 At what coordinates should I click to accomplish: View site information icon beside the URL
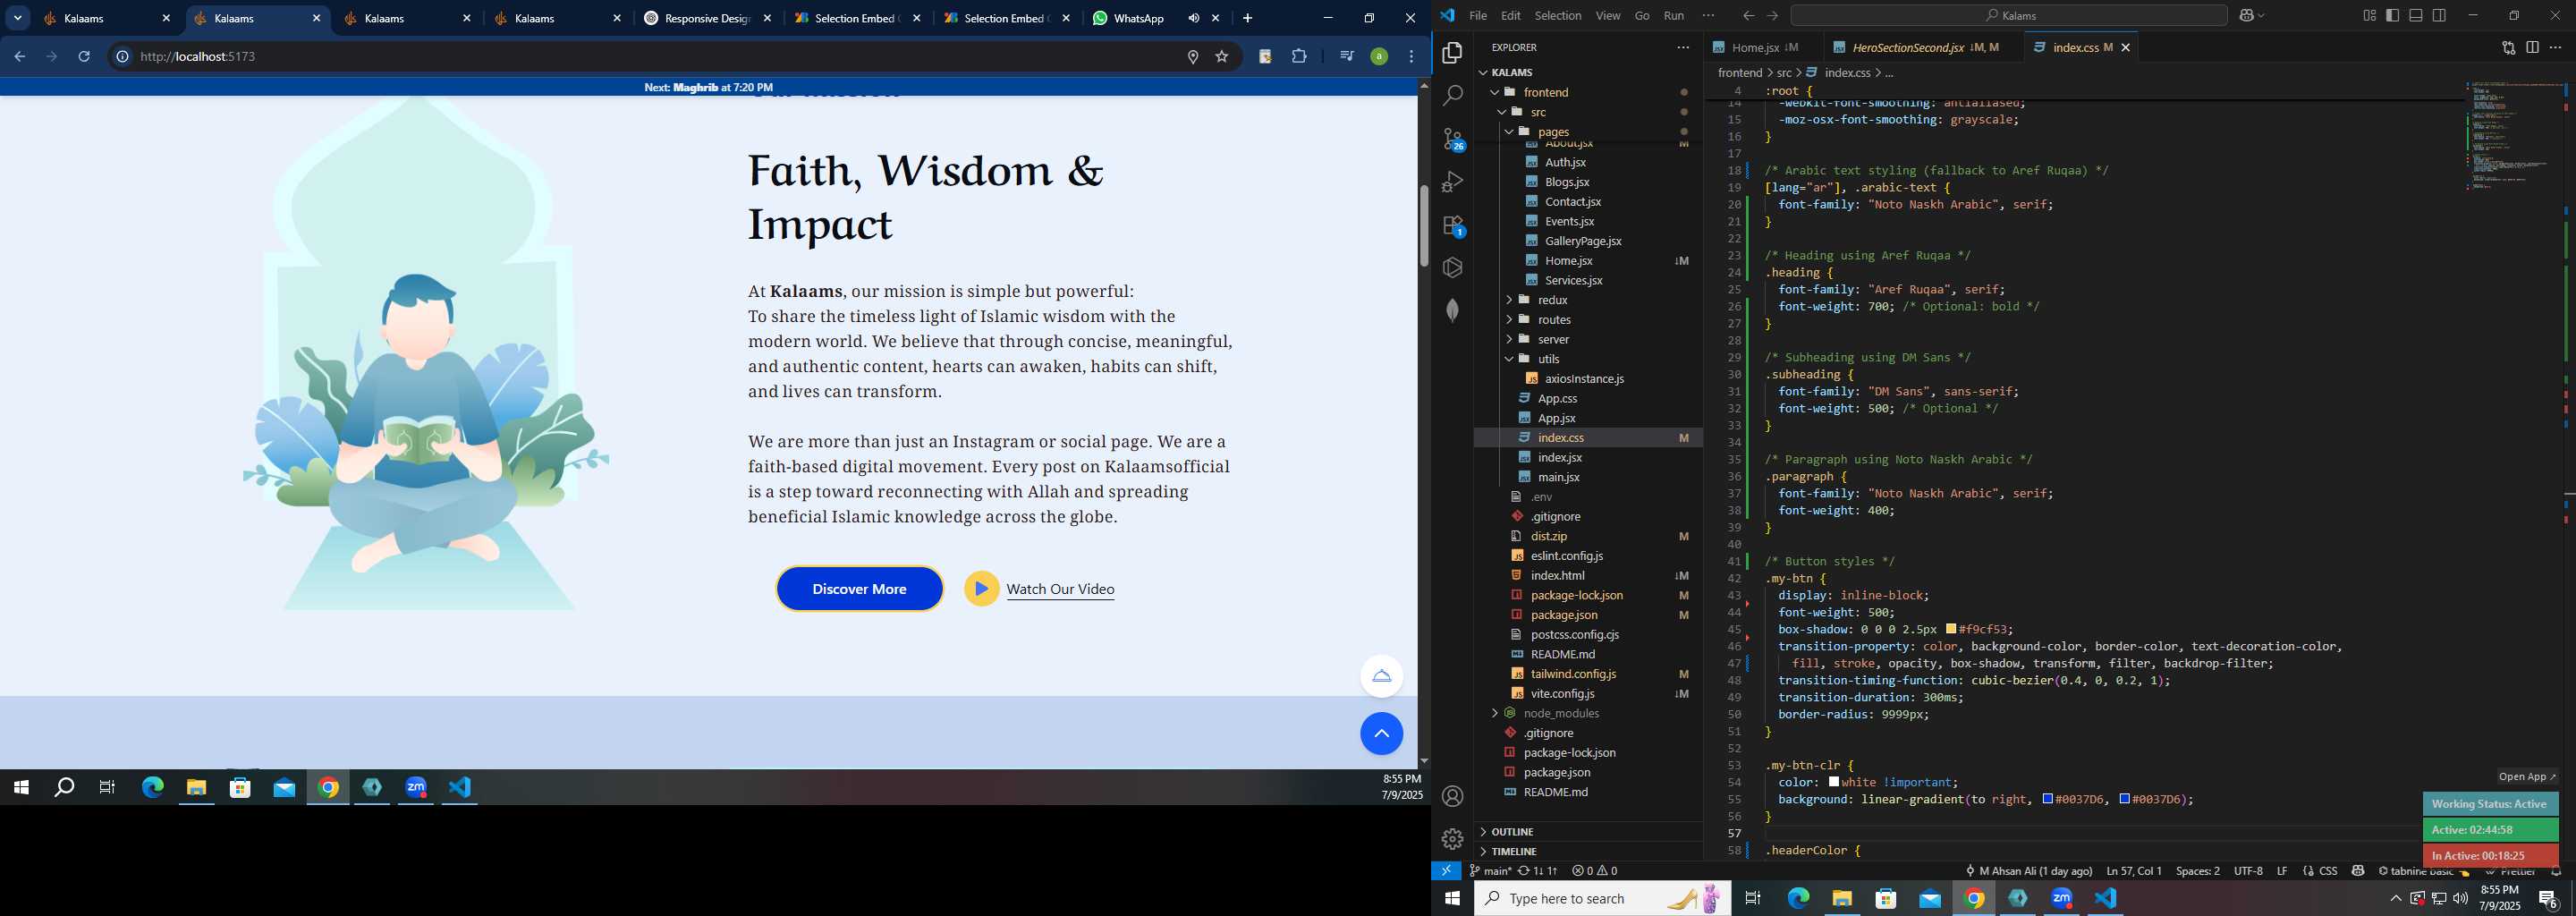click(122, 57)
